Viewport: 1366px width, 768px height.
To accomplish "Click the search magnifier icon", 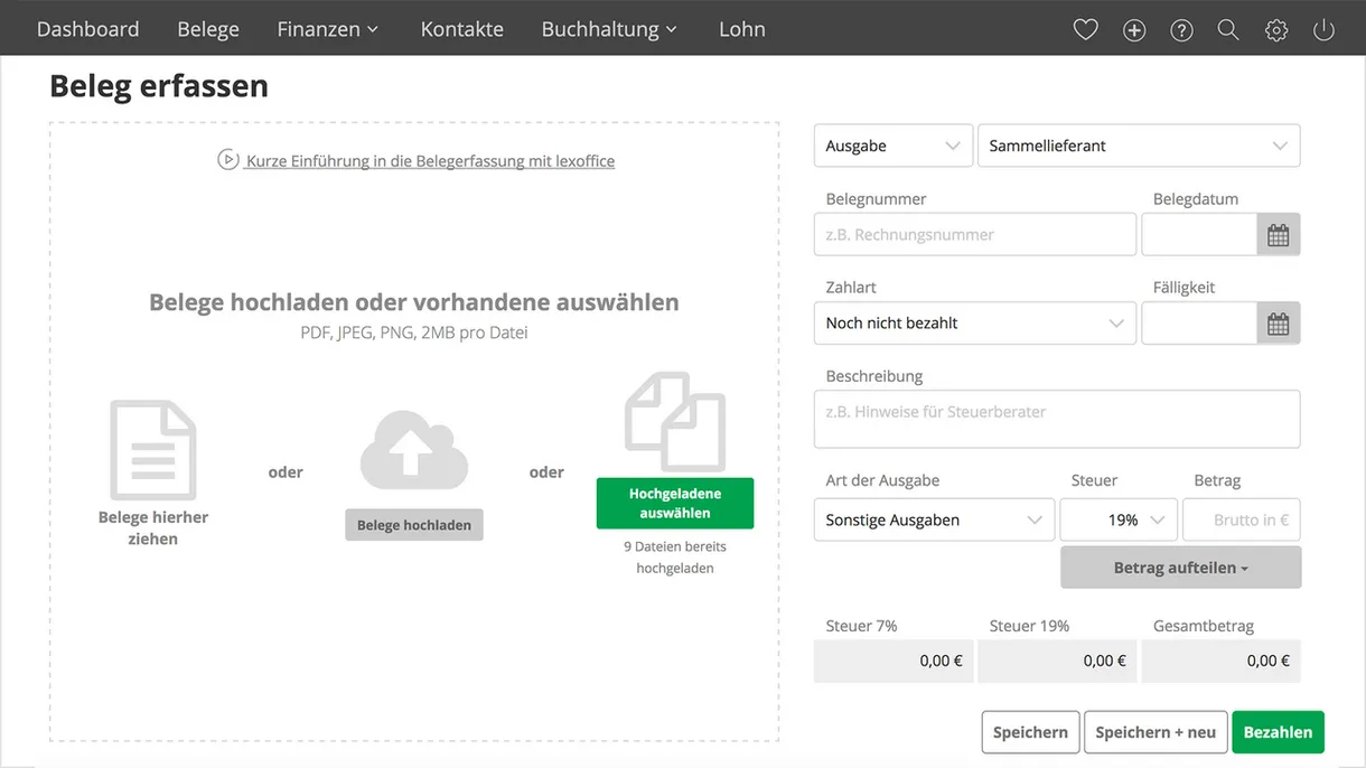I will pyautogui.click(x=1228, y=30).
